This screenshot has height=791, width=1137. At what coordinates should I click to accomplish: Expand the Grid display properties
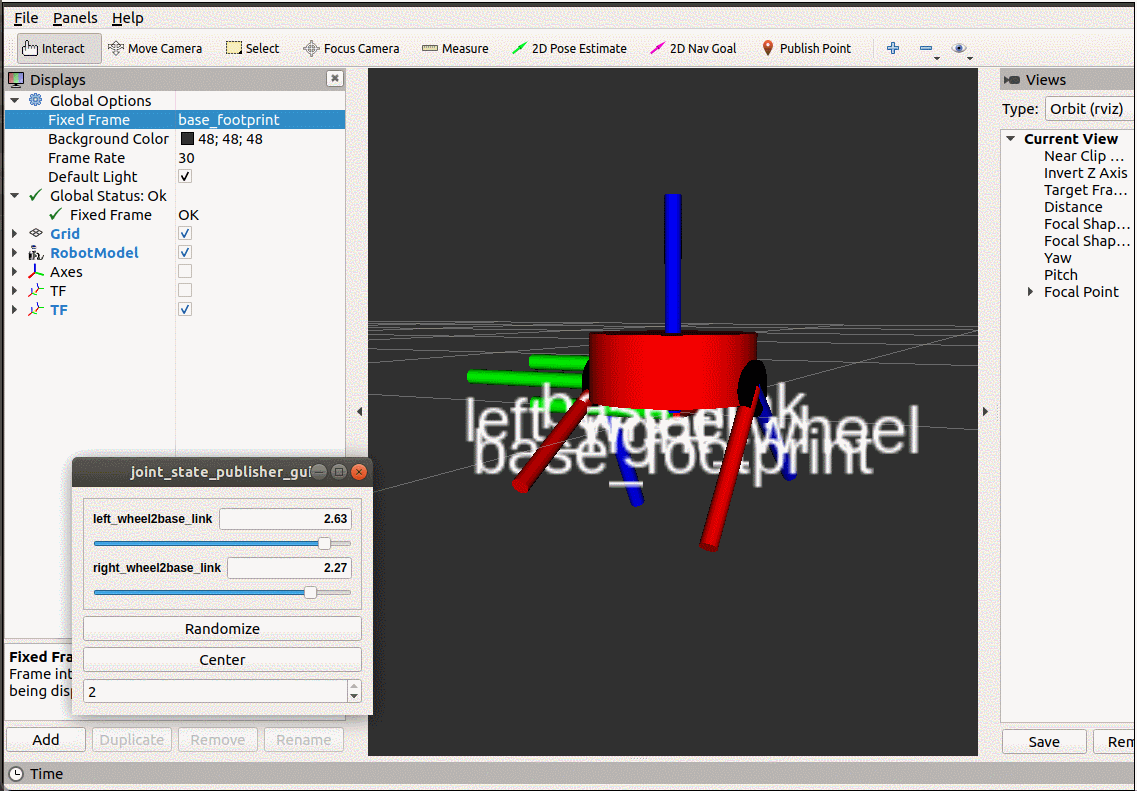coord(15,233)
